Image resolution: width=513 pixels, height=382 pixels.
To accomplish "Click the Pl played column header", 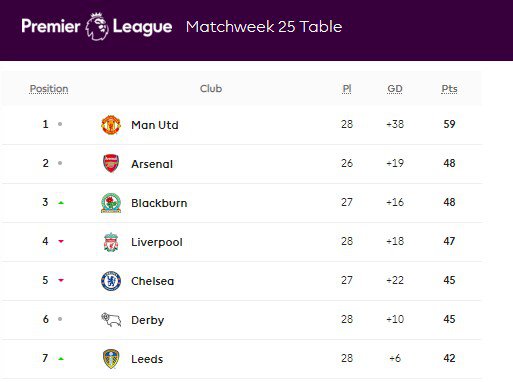I will point(347,89).
